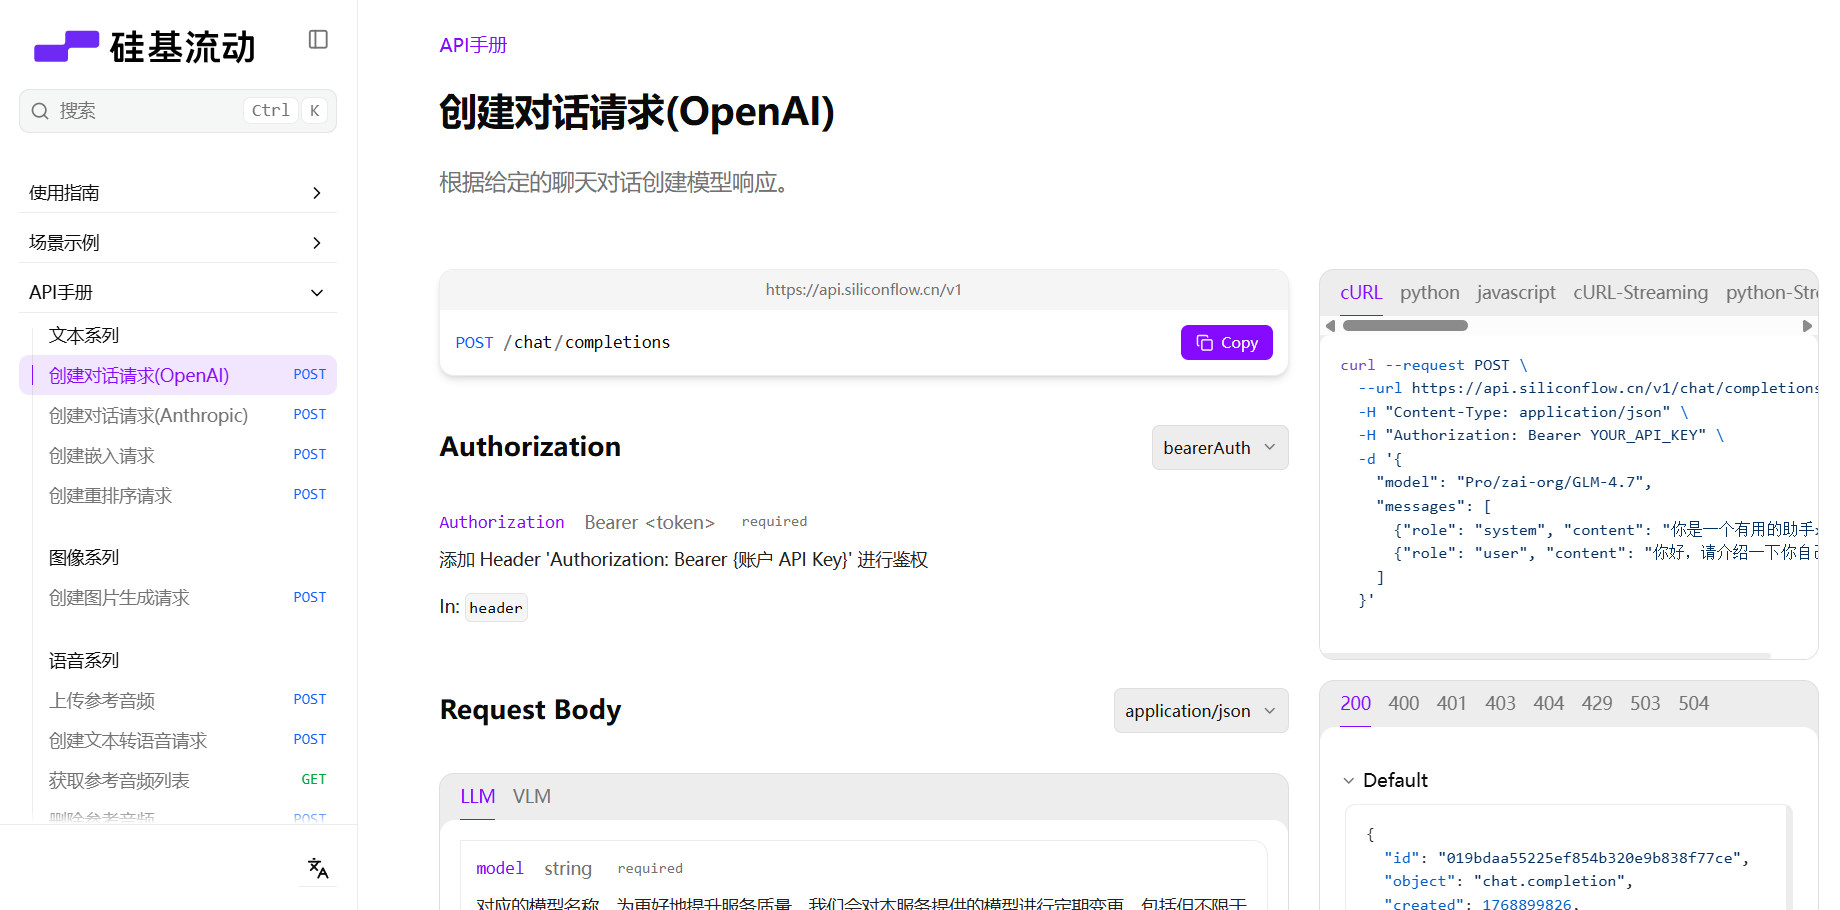This screenshot has height=910, width=1840.
Task: Open 创建文本转语音请求 page
Action: click(178, 740)
